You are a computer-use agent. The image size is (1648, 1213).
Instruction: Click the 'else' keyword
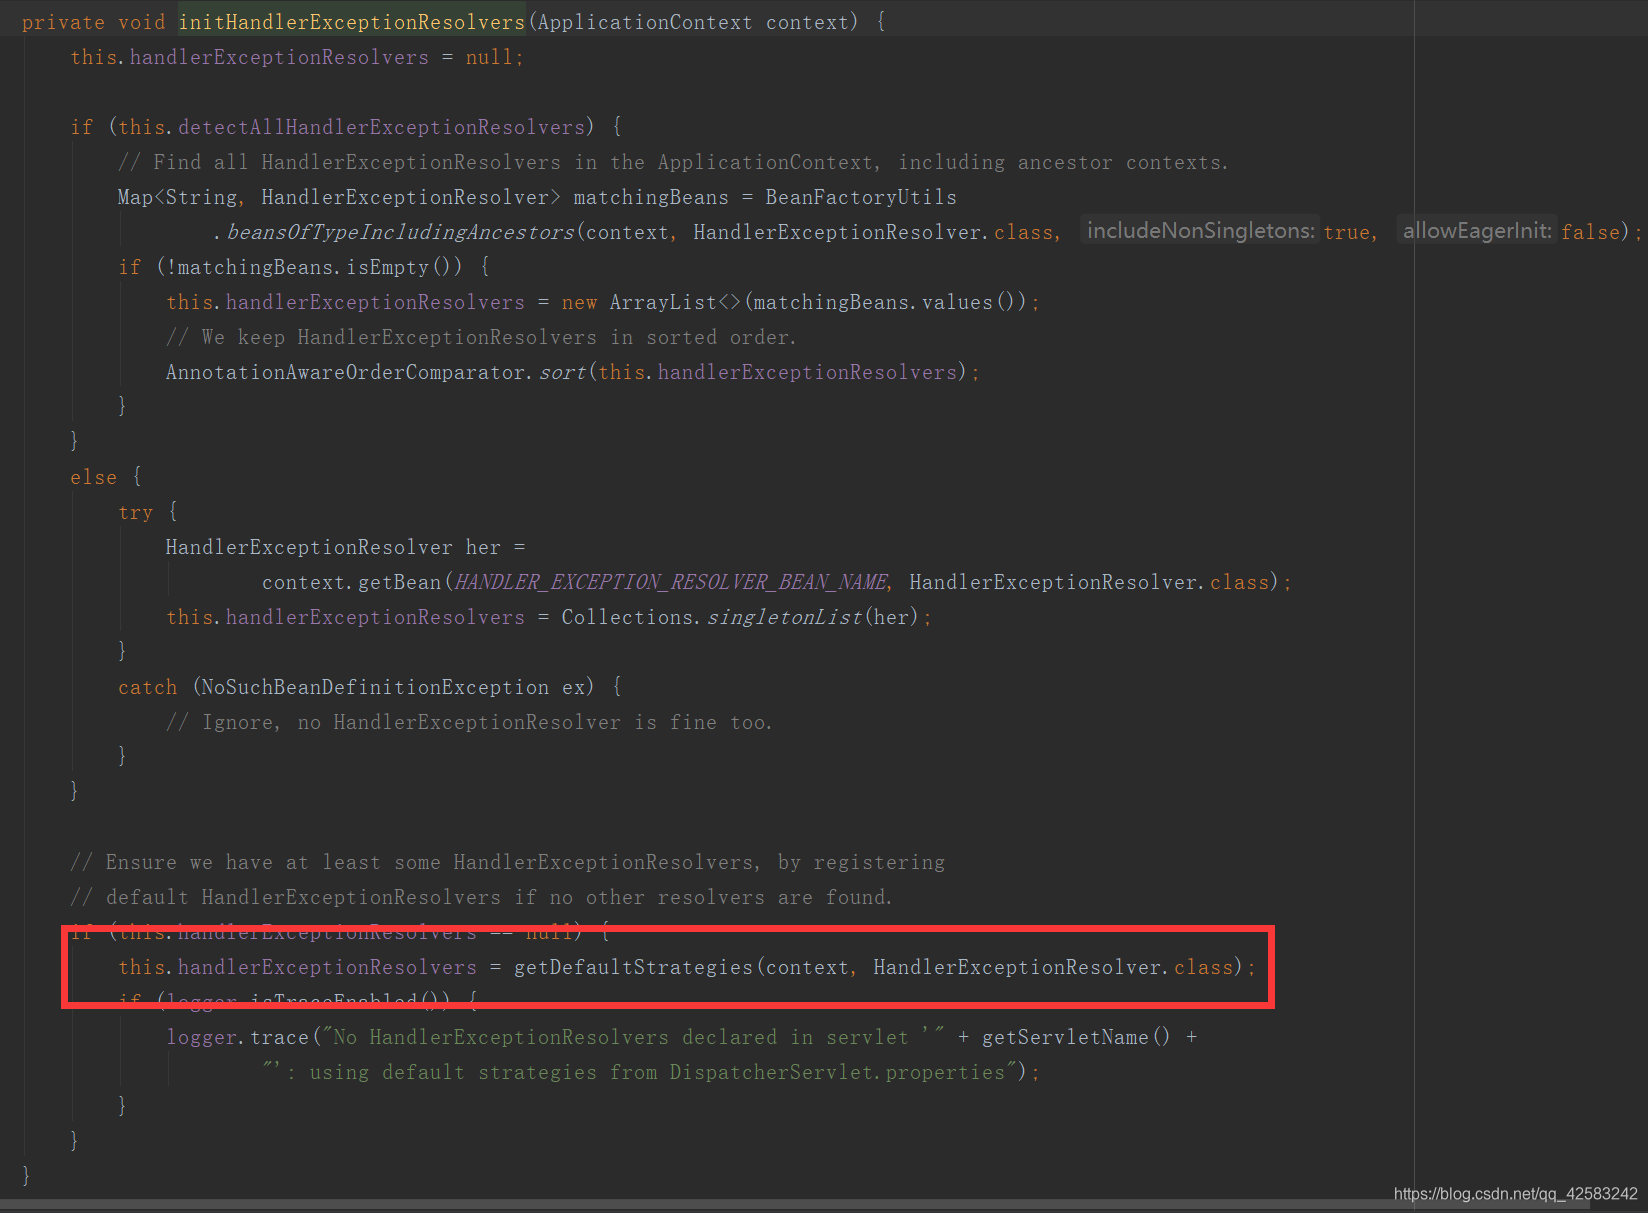pos(93,477)
